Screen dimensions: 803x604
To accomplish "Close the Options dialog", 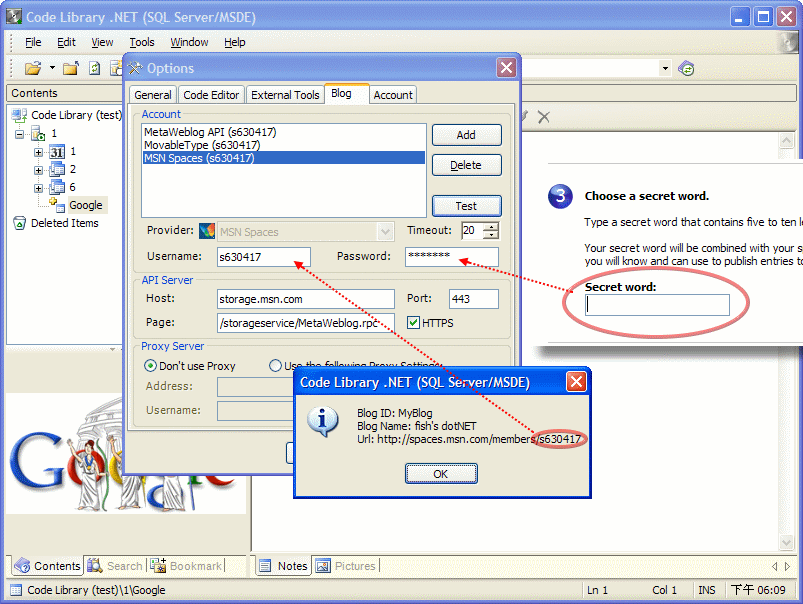I will coord(506,68).
